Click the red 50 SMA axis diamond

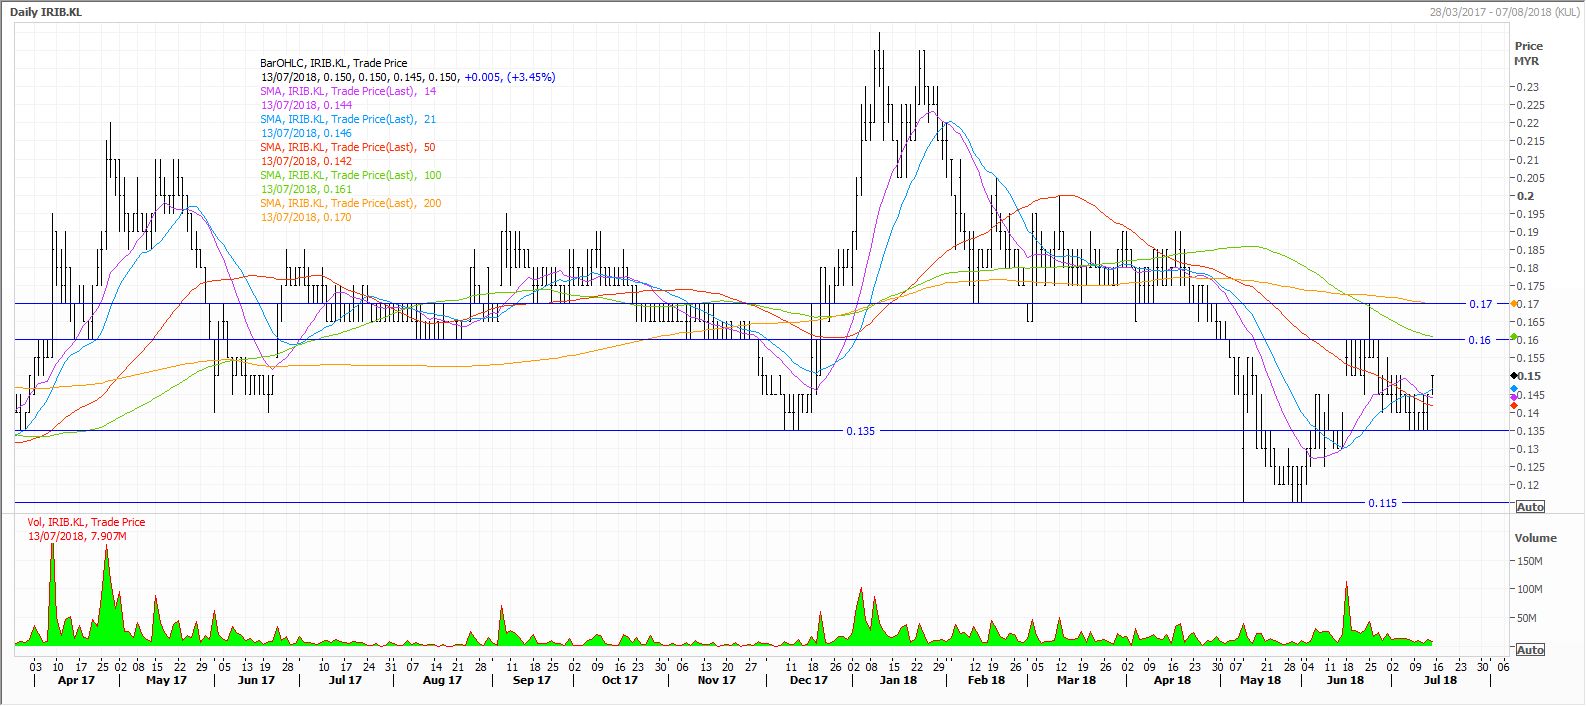pyautogui.click(x=1514, y=405)
